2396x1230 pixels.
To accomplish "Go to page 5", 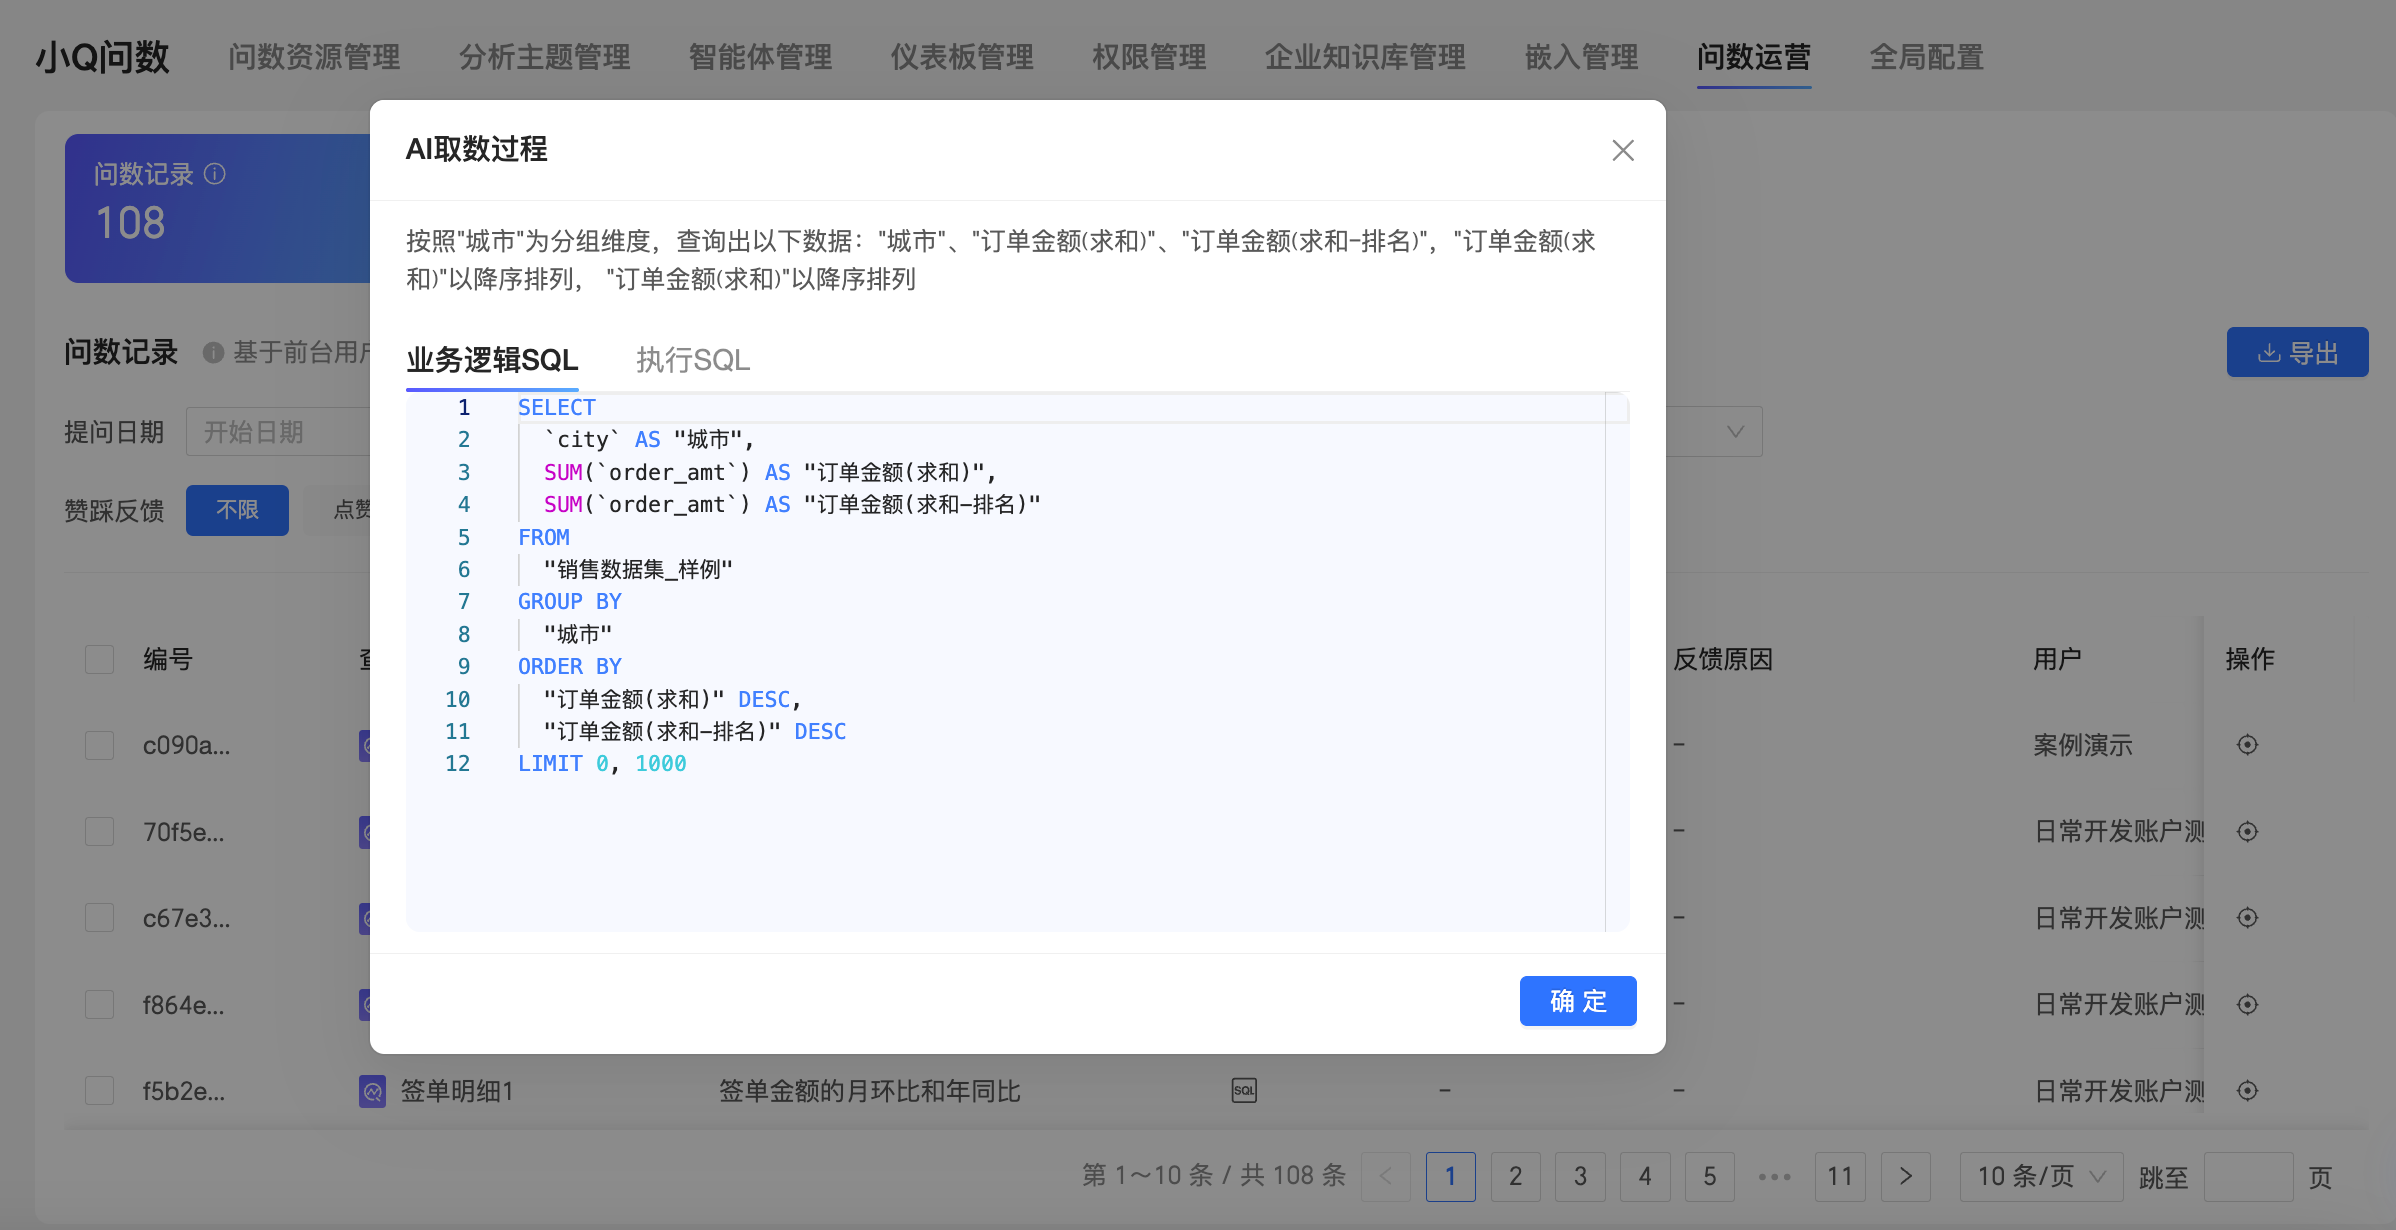I will (x=1710, y=1176).
